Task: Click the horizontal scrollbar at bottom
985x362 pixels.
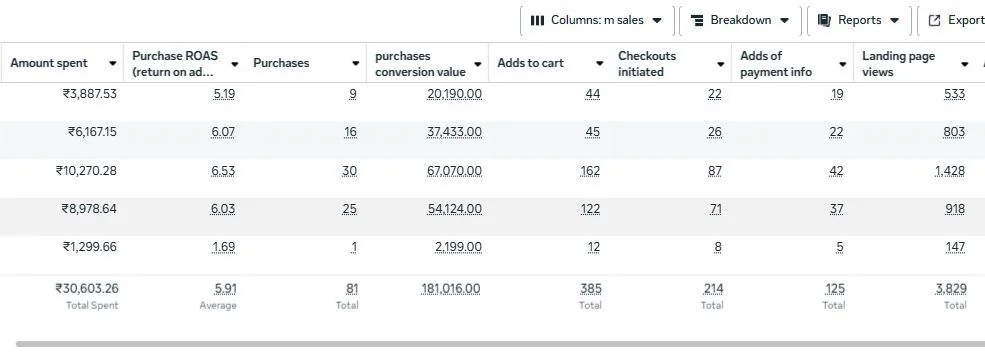Action: [500, 344]
